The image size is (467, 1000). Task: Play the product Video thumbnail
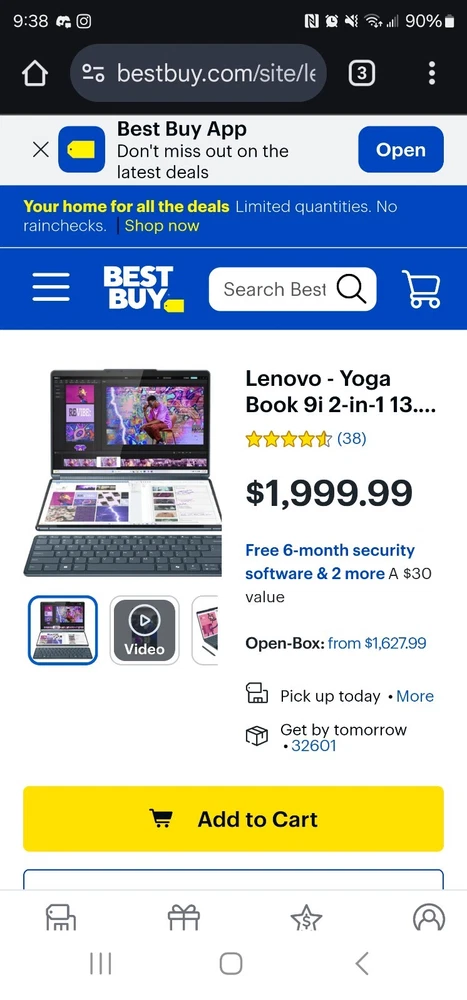tap(144, 630)
